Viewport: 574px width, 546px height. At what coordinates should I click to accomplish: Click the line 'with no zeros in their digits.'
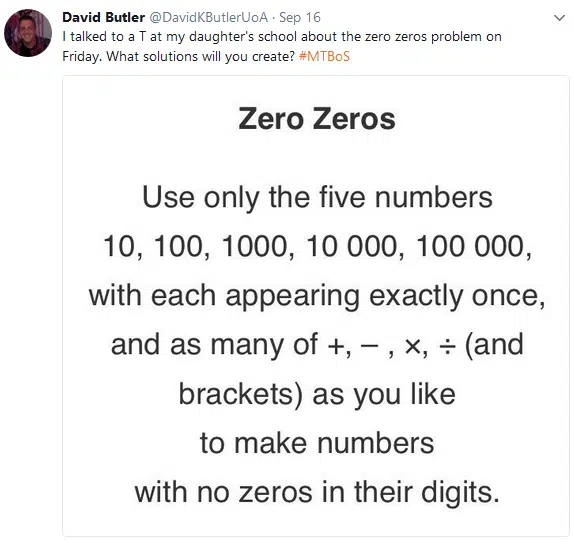(x=317, y=493)
